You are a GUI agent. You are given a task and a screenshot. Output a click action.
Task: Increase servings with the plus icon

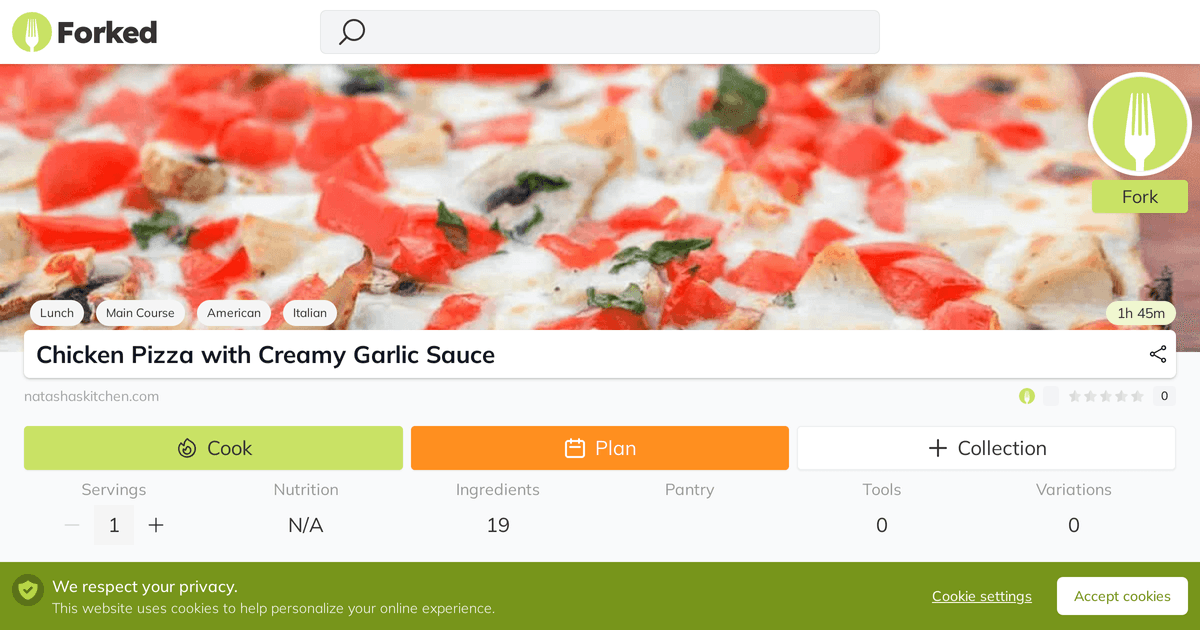click(x=156, y=525)
